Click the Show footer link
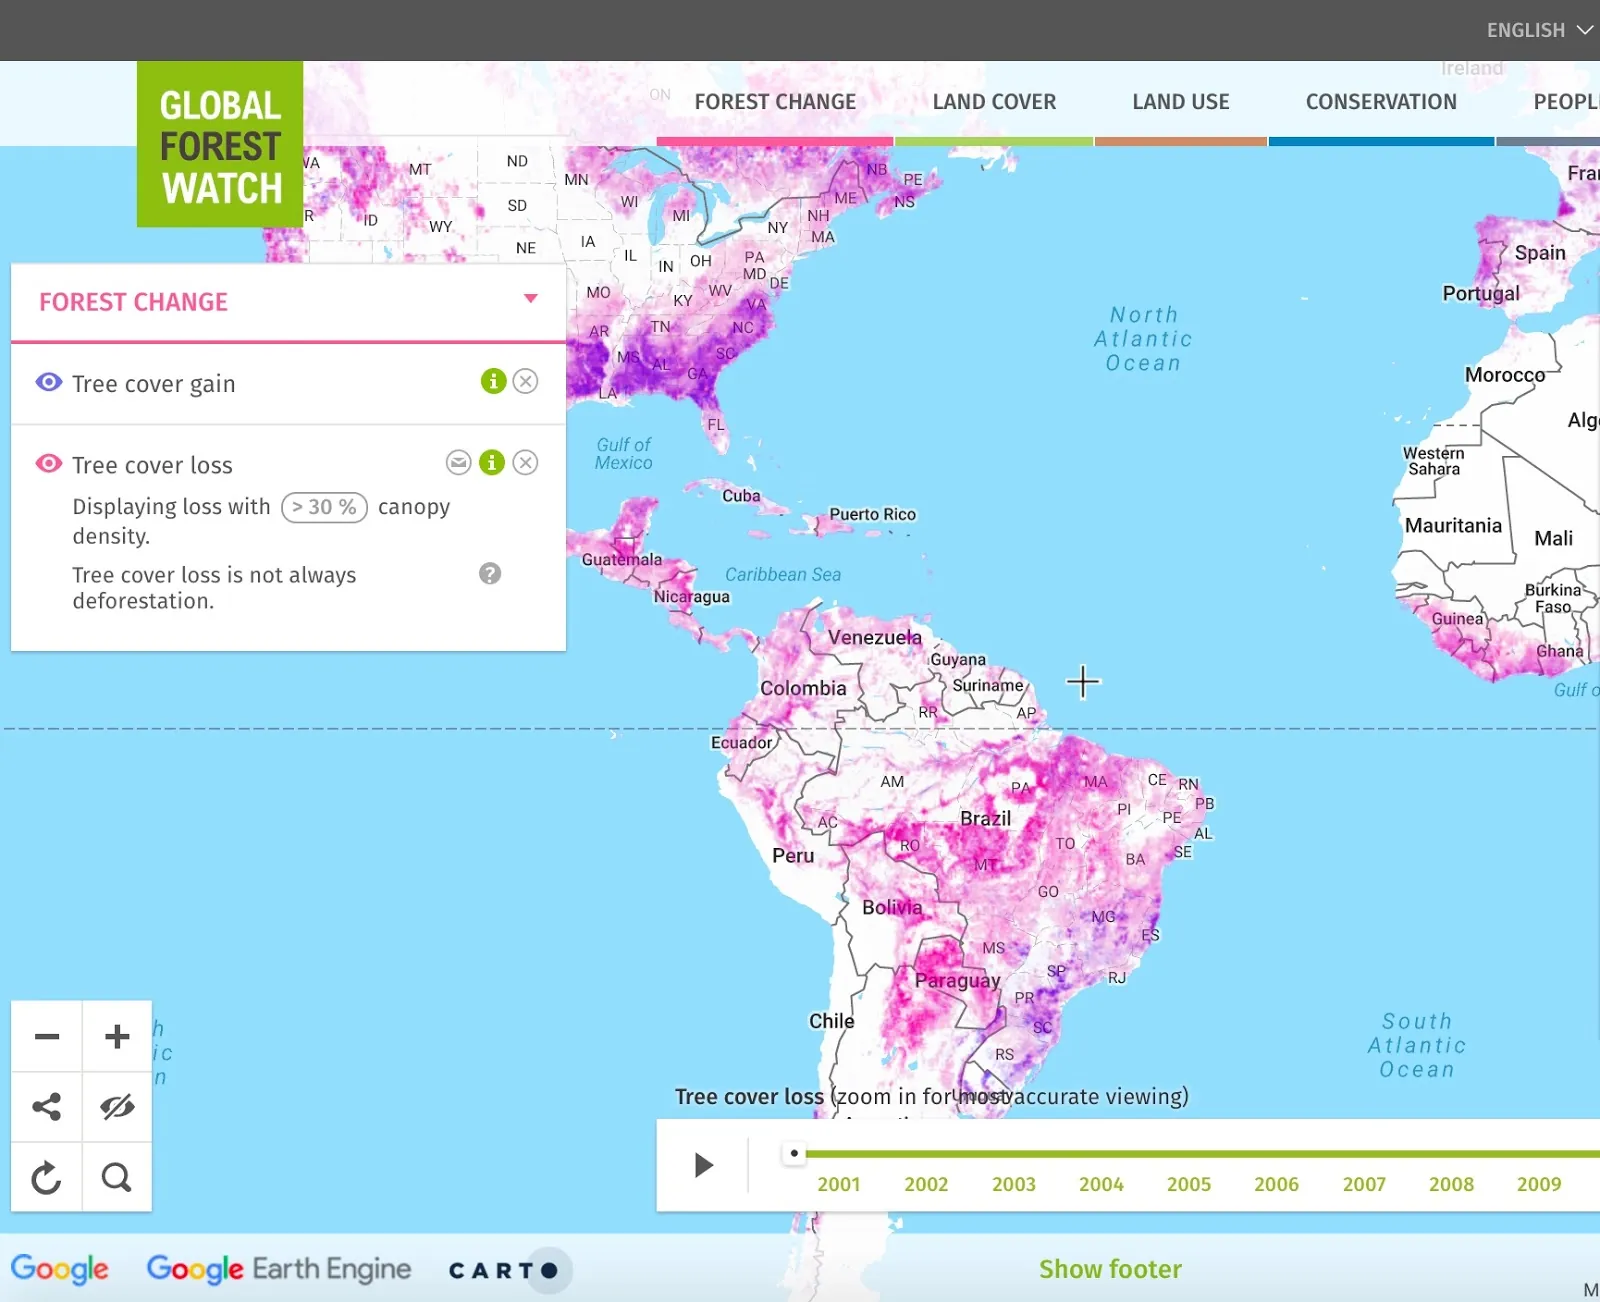1600x1302 pixels. [x=1110, y=1269]
